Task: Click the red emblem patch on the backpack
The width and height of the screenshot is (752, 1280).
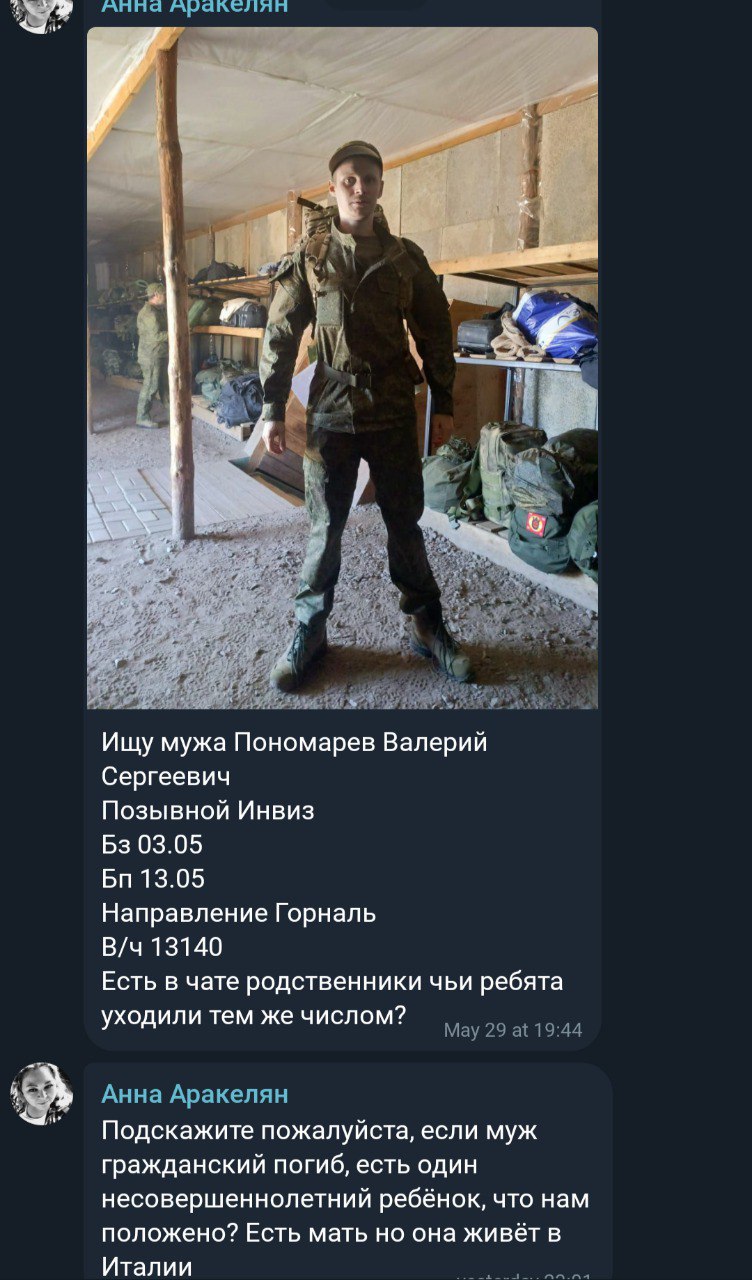Action: 537,523
